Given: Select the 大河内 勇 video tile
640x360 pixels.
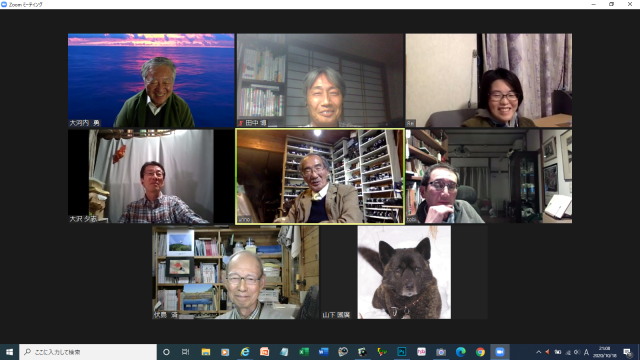Looking at the screenshot, I should point(151,80).
